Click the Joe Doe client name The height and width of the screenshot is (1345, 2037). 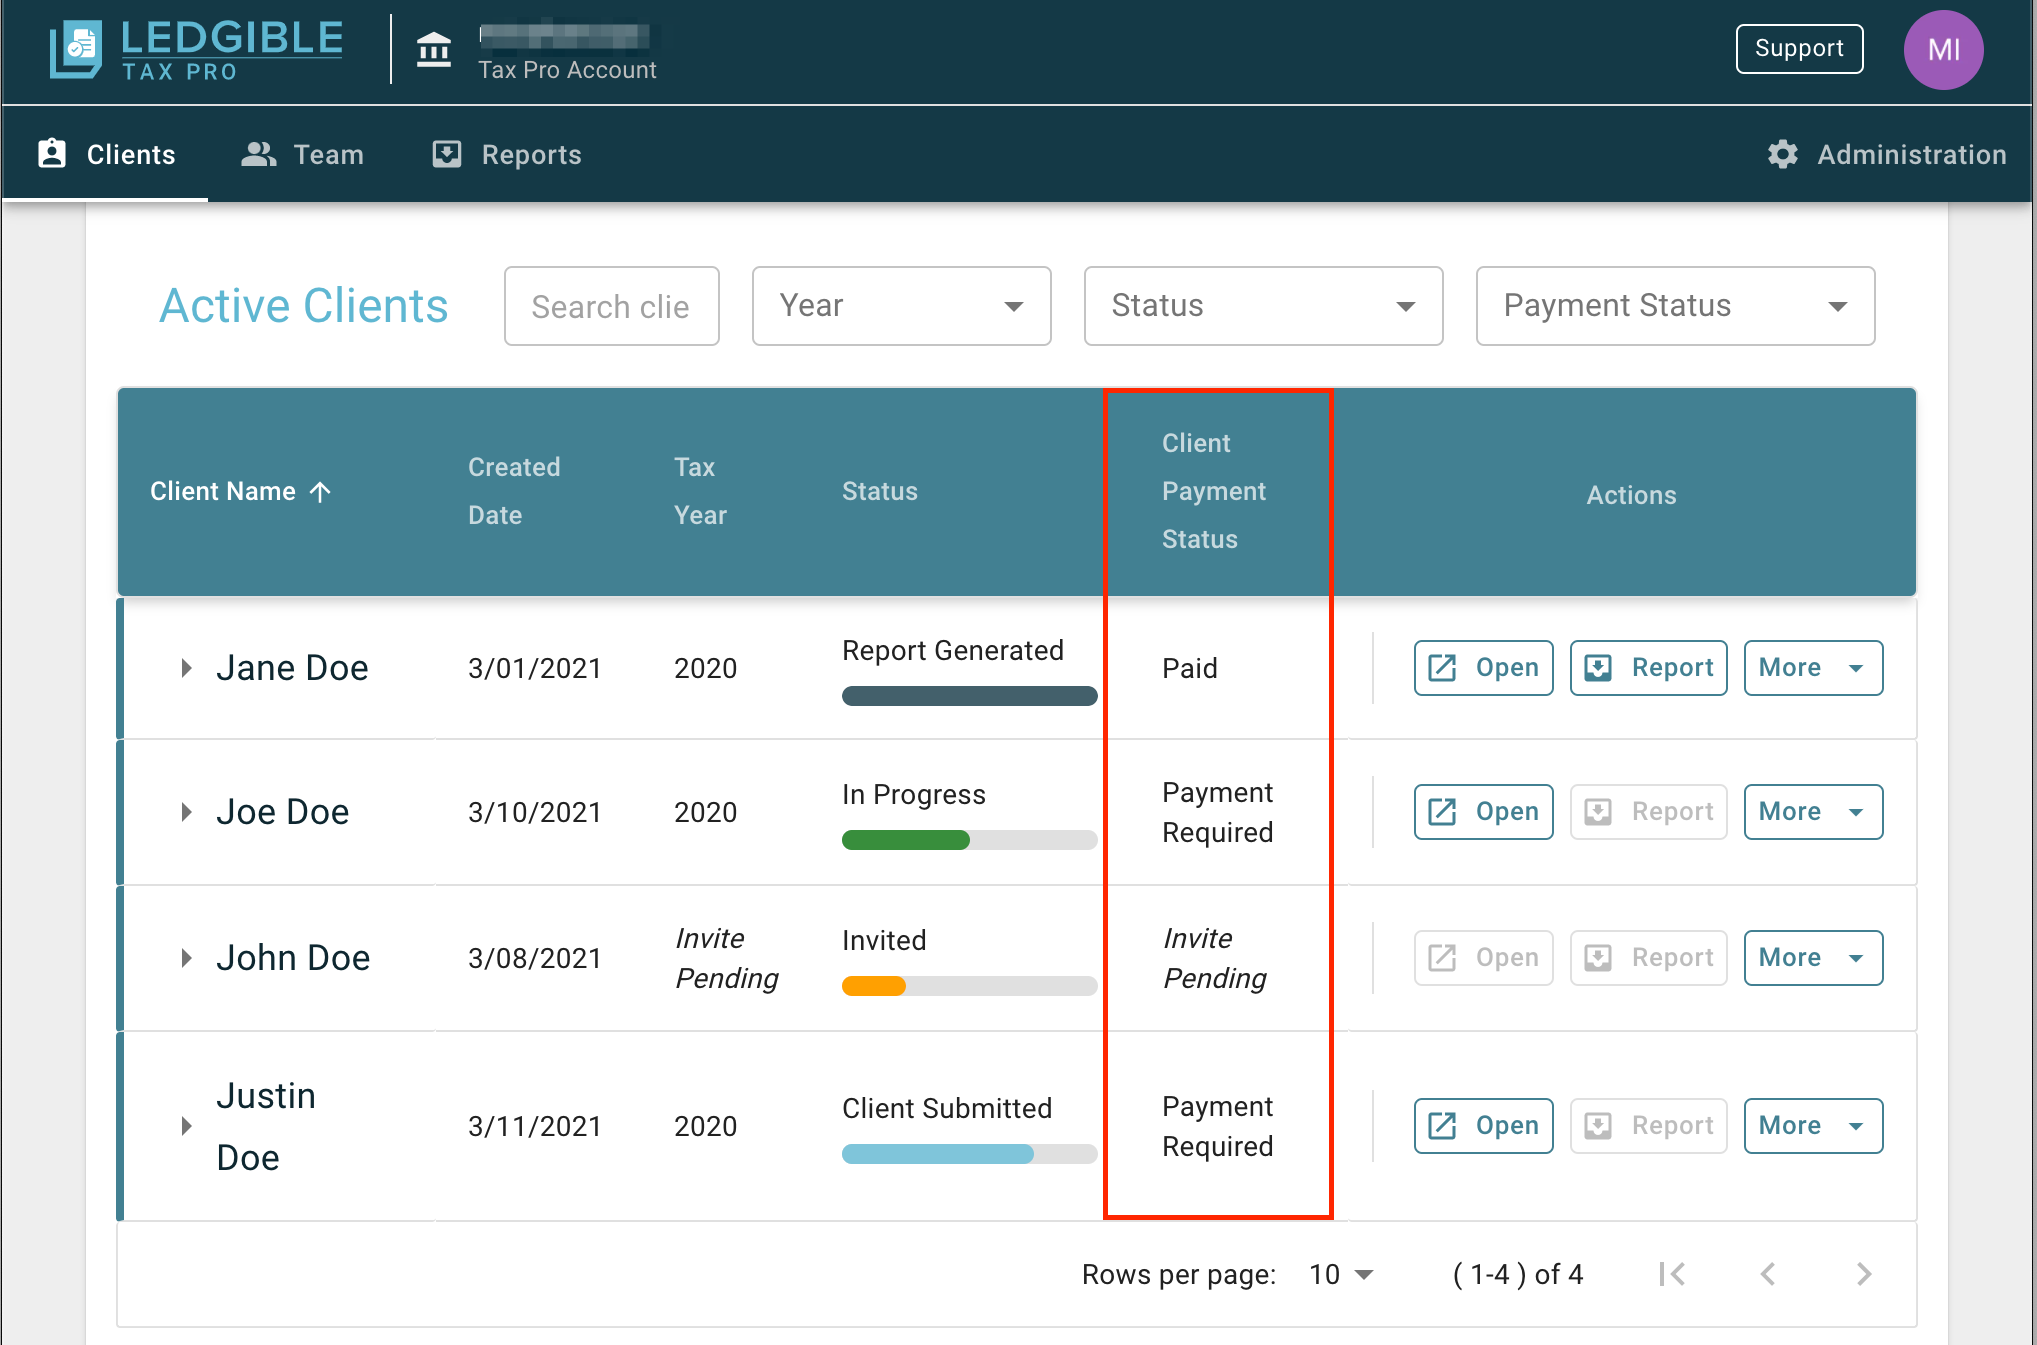pos(282,812)
